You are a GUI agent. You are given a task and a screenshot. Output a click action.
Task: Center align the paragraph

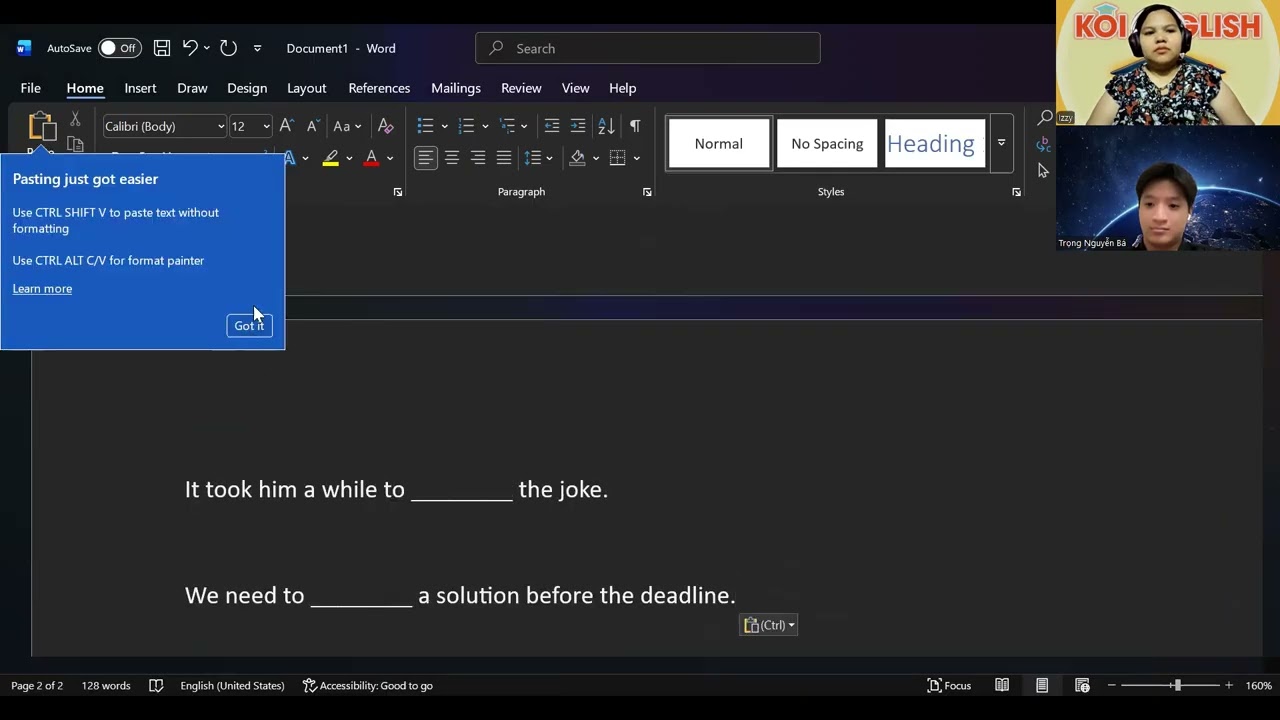point(452,158)
